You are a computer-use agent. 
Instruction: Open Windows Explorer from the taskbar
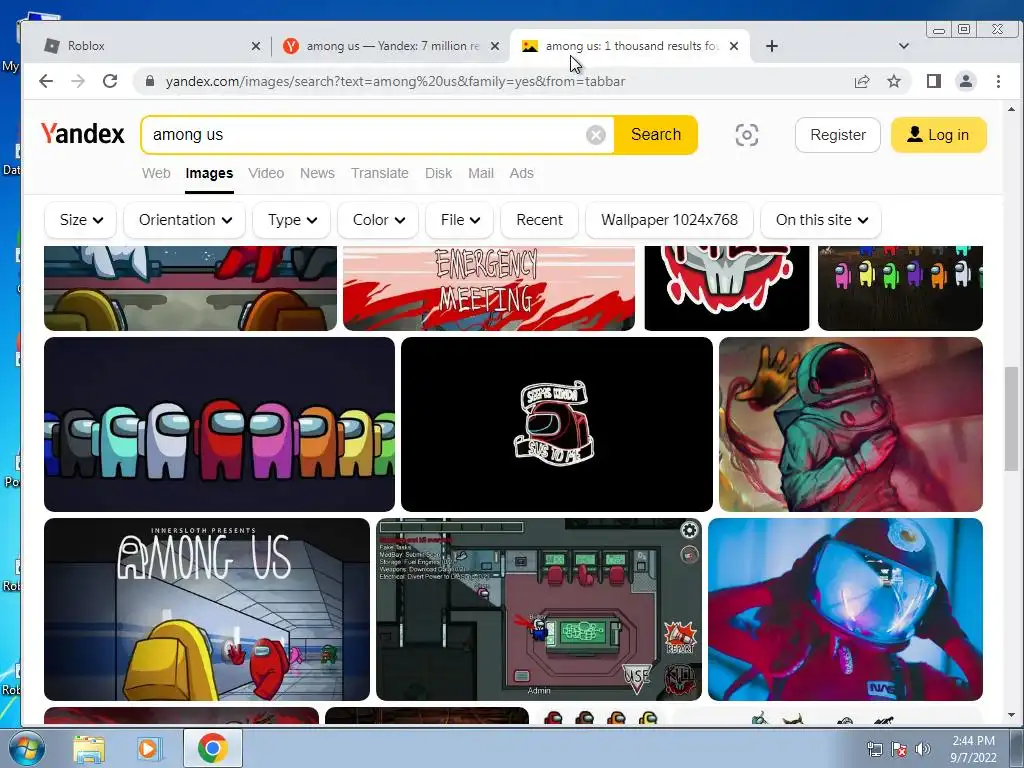point(89,748)
